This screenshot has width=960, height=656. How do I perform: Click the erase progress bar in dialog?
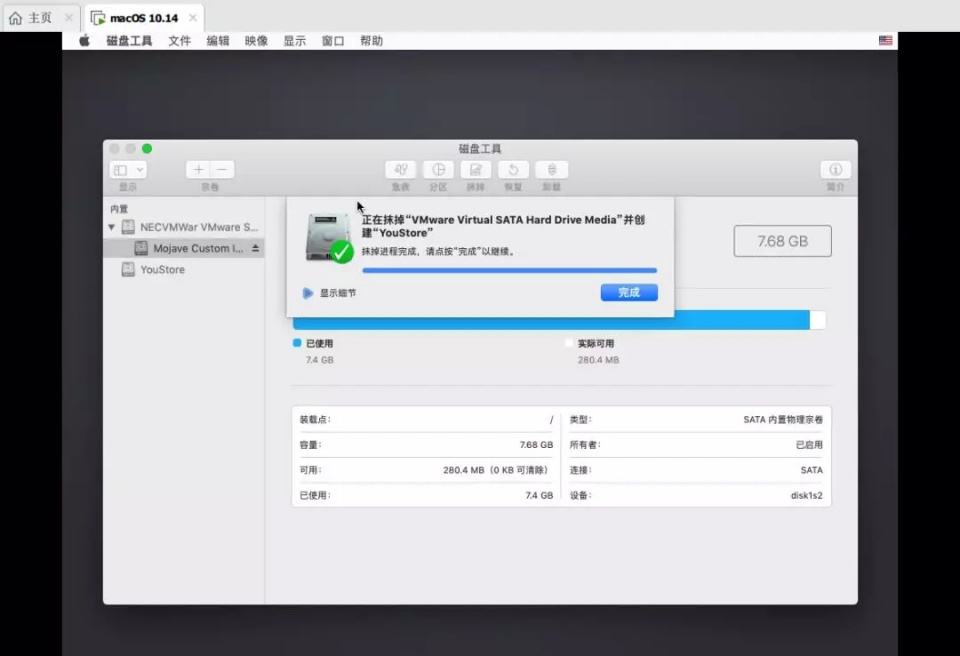coord(509,270)
